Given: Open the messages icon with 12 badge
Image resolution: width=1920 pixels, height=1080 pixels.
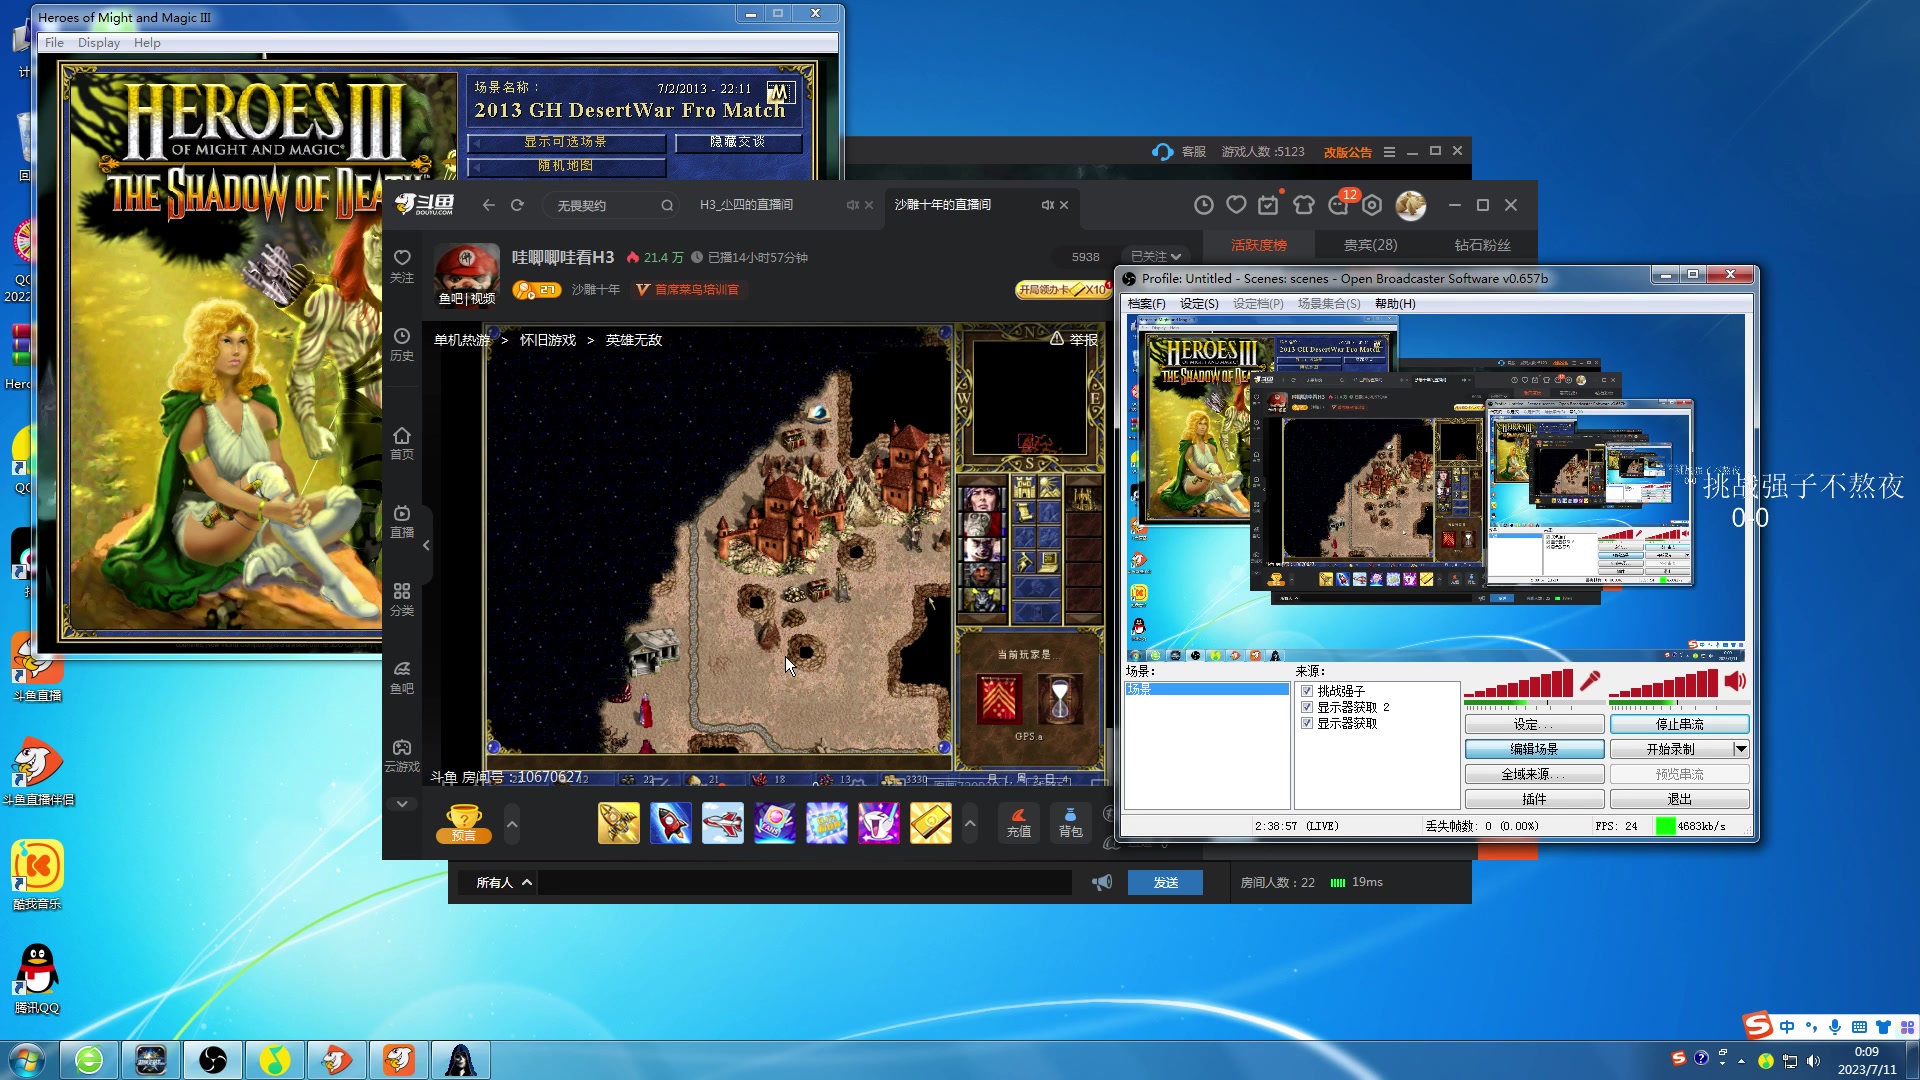Looking at the screenshot, I should pyautogui.click(x=1340, y=203).
